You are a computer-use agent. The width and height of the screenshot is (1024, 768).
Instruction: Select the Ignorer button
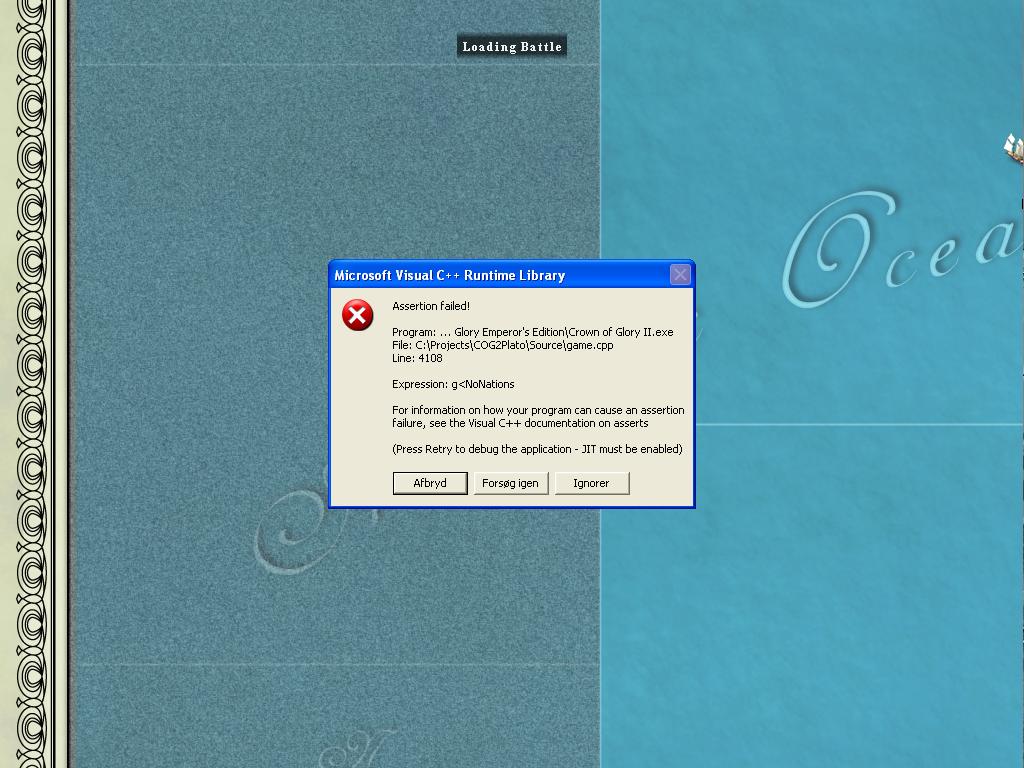(592, 483)
